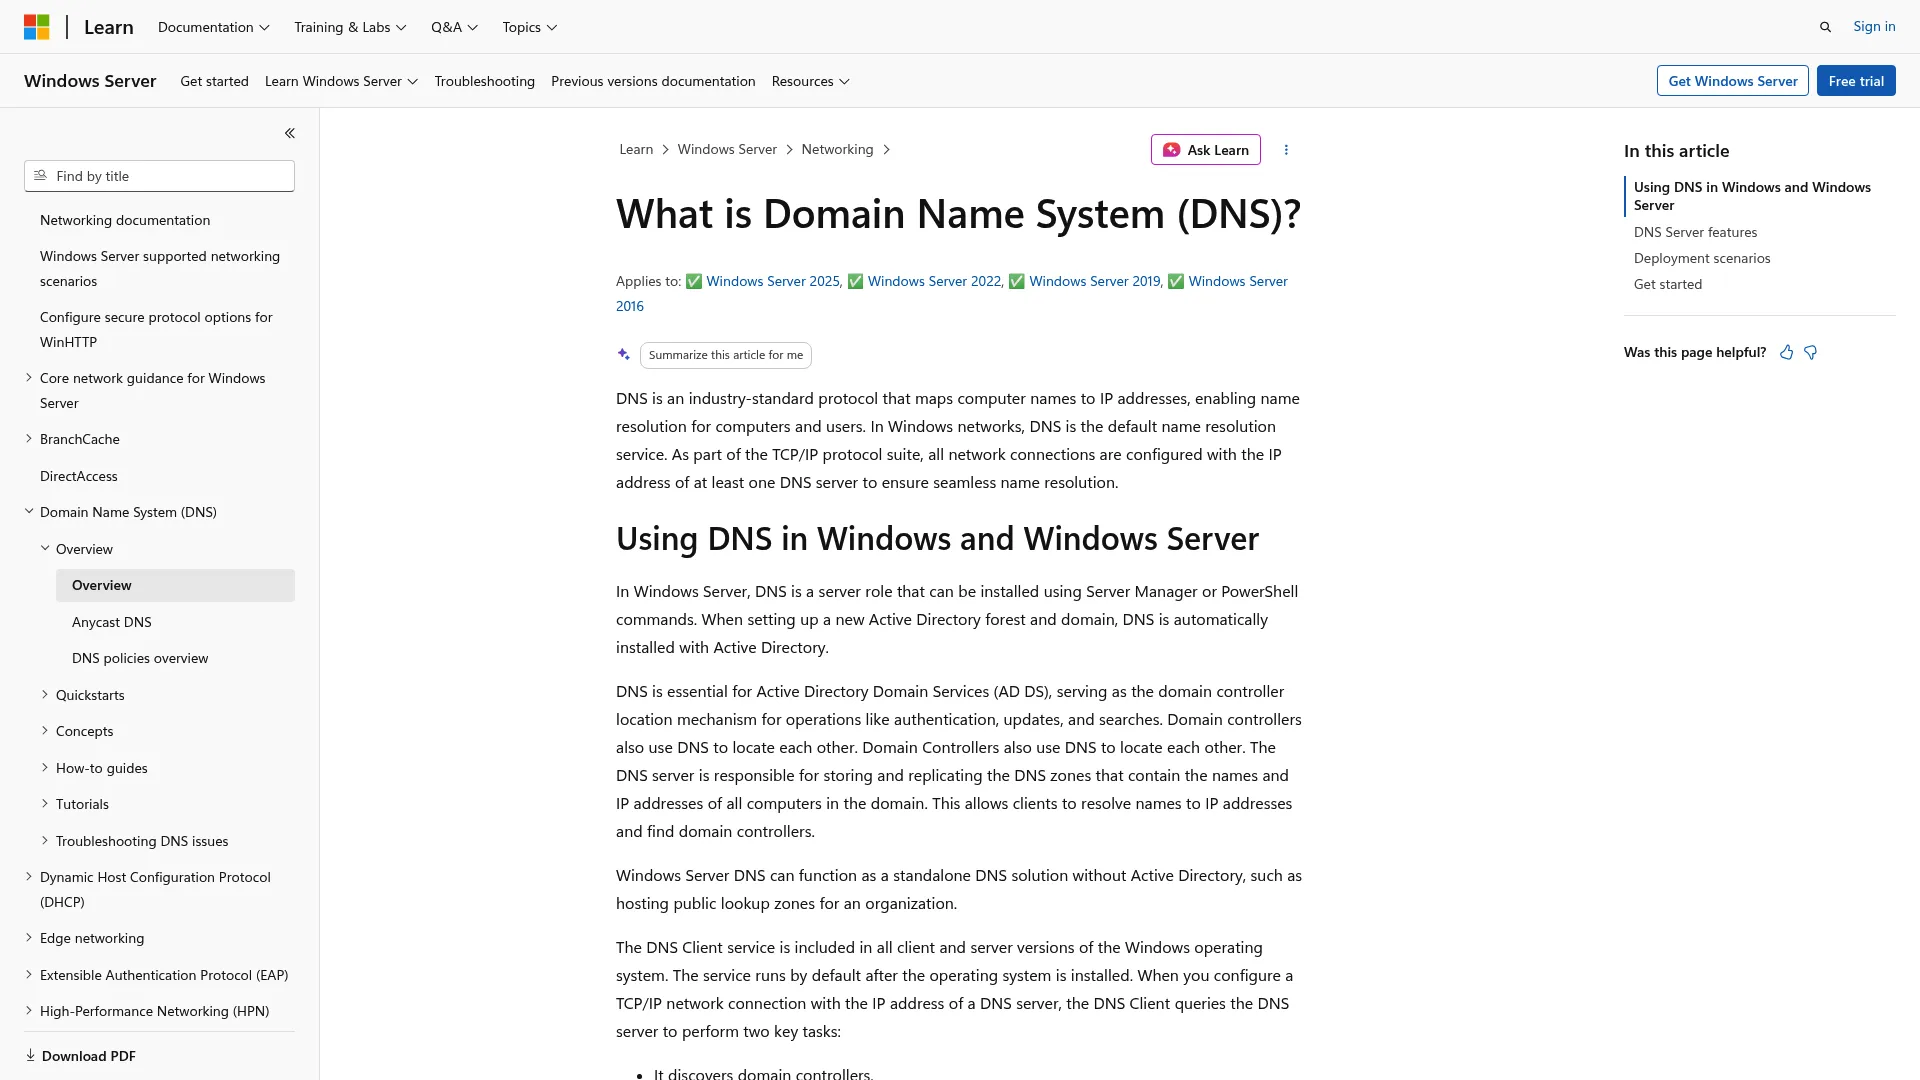The height and width of the screenshot is (1080, 1920).
Task: Expand the BranchCache tree node
Action: tap(29, 439)
